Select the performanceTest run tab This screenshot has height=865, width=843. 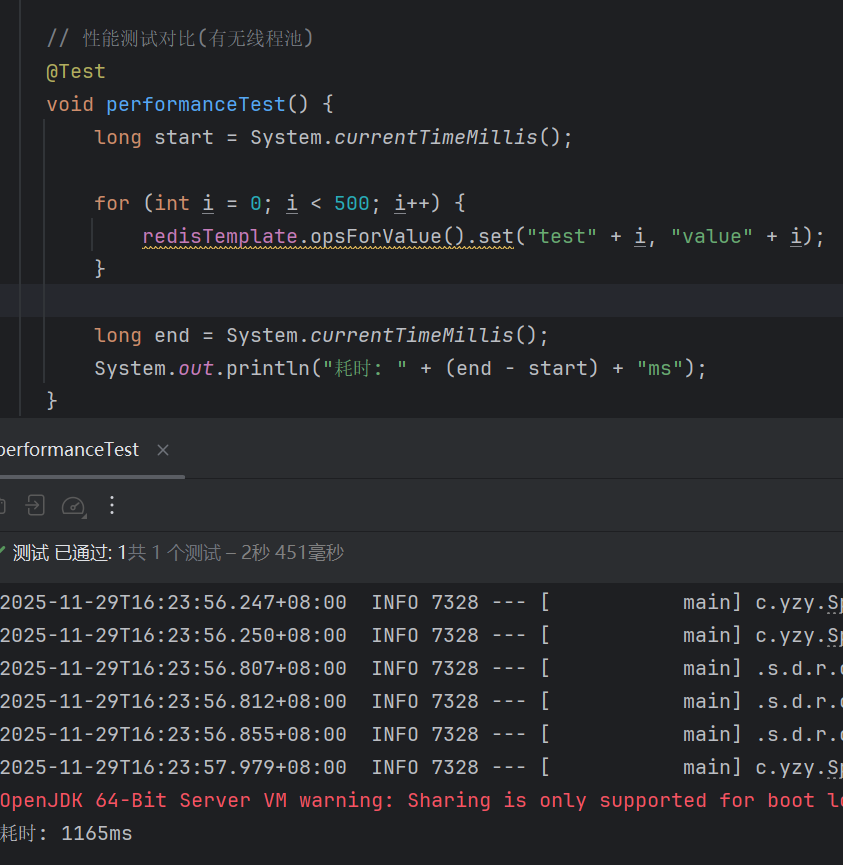pyautogui.click(x=69, y=450)
